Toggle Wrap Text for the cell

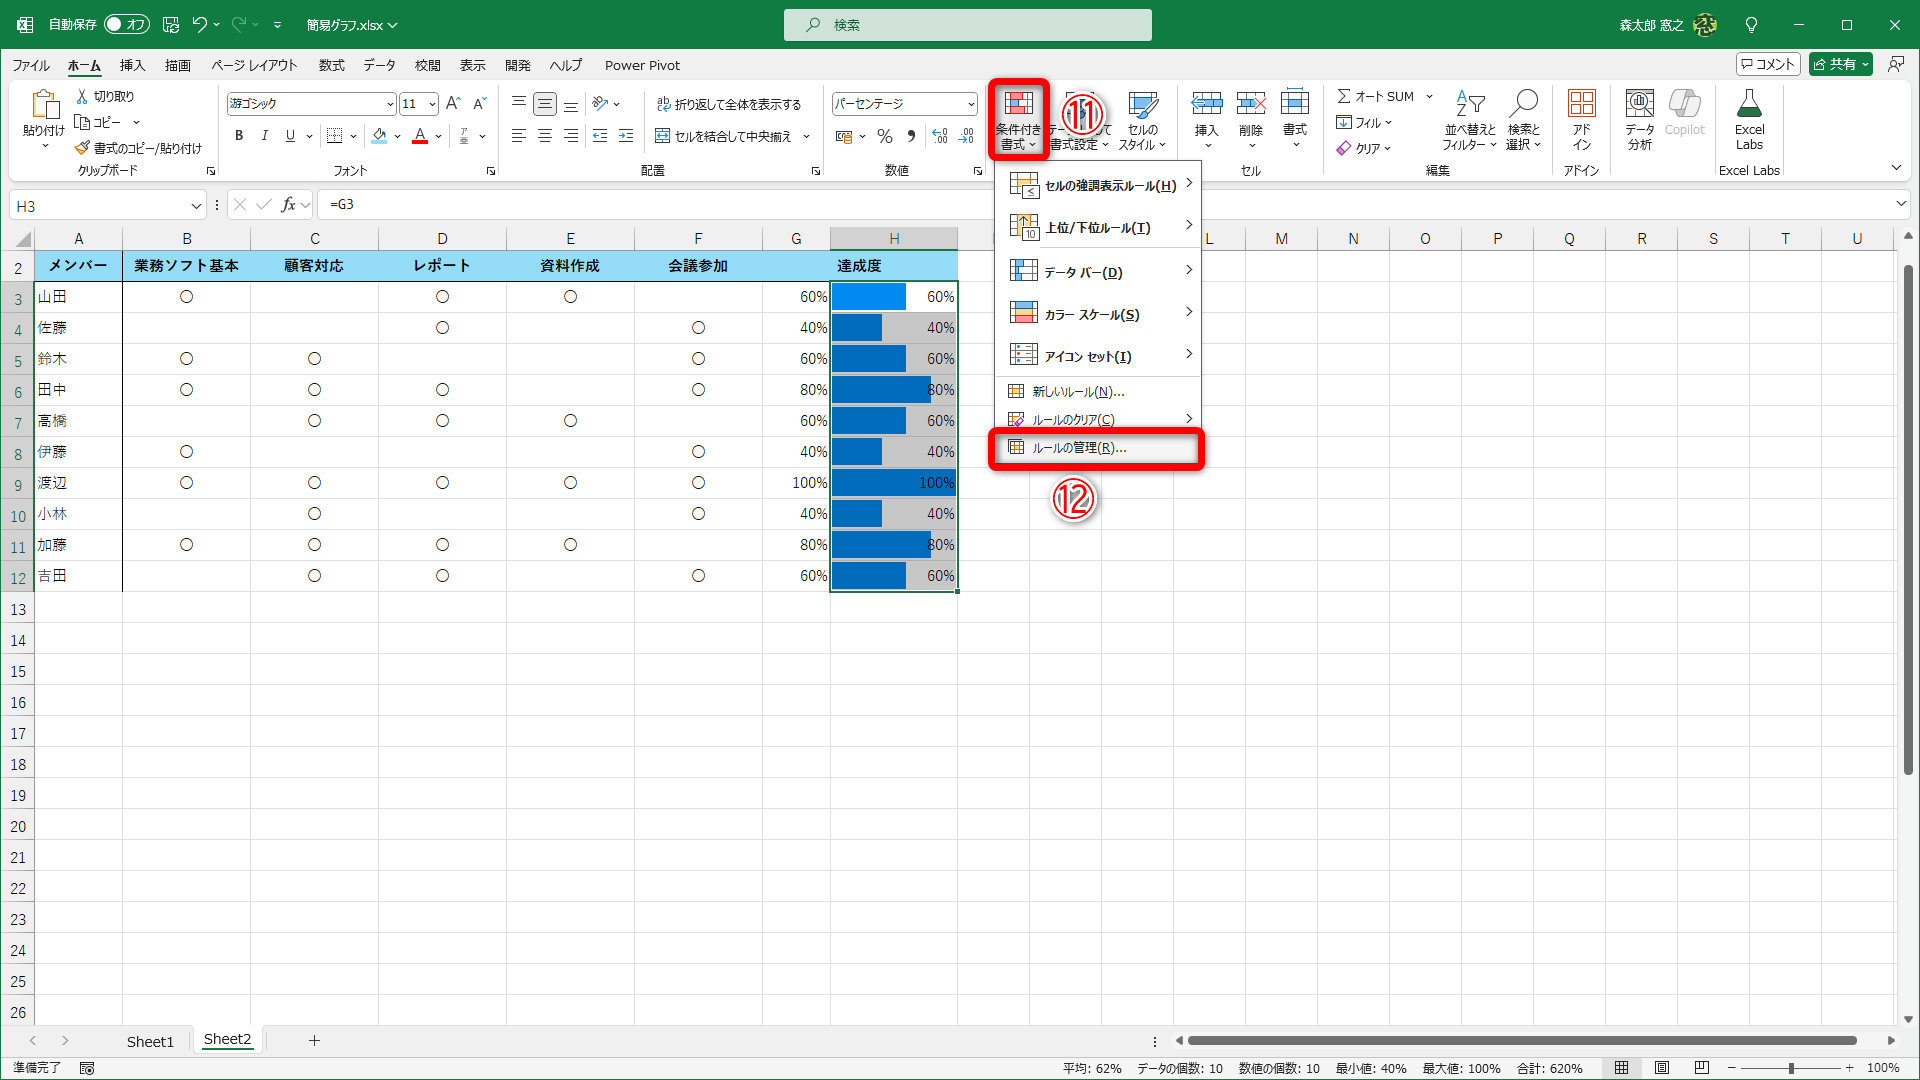[x=728, y=104]
